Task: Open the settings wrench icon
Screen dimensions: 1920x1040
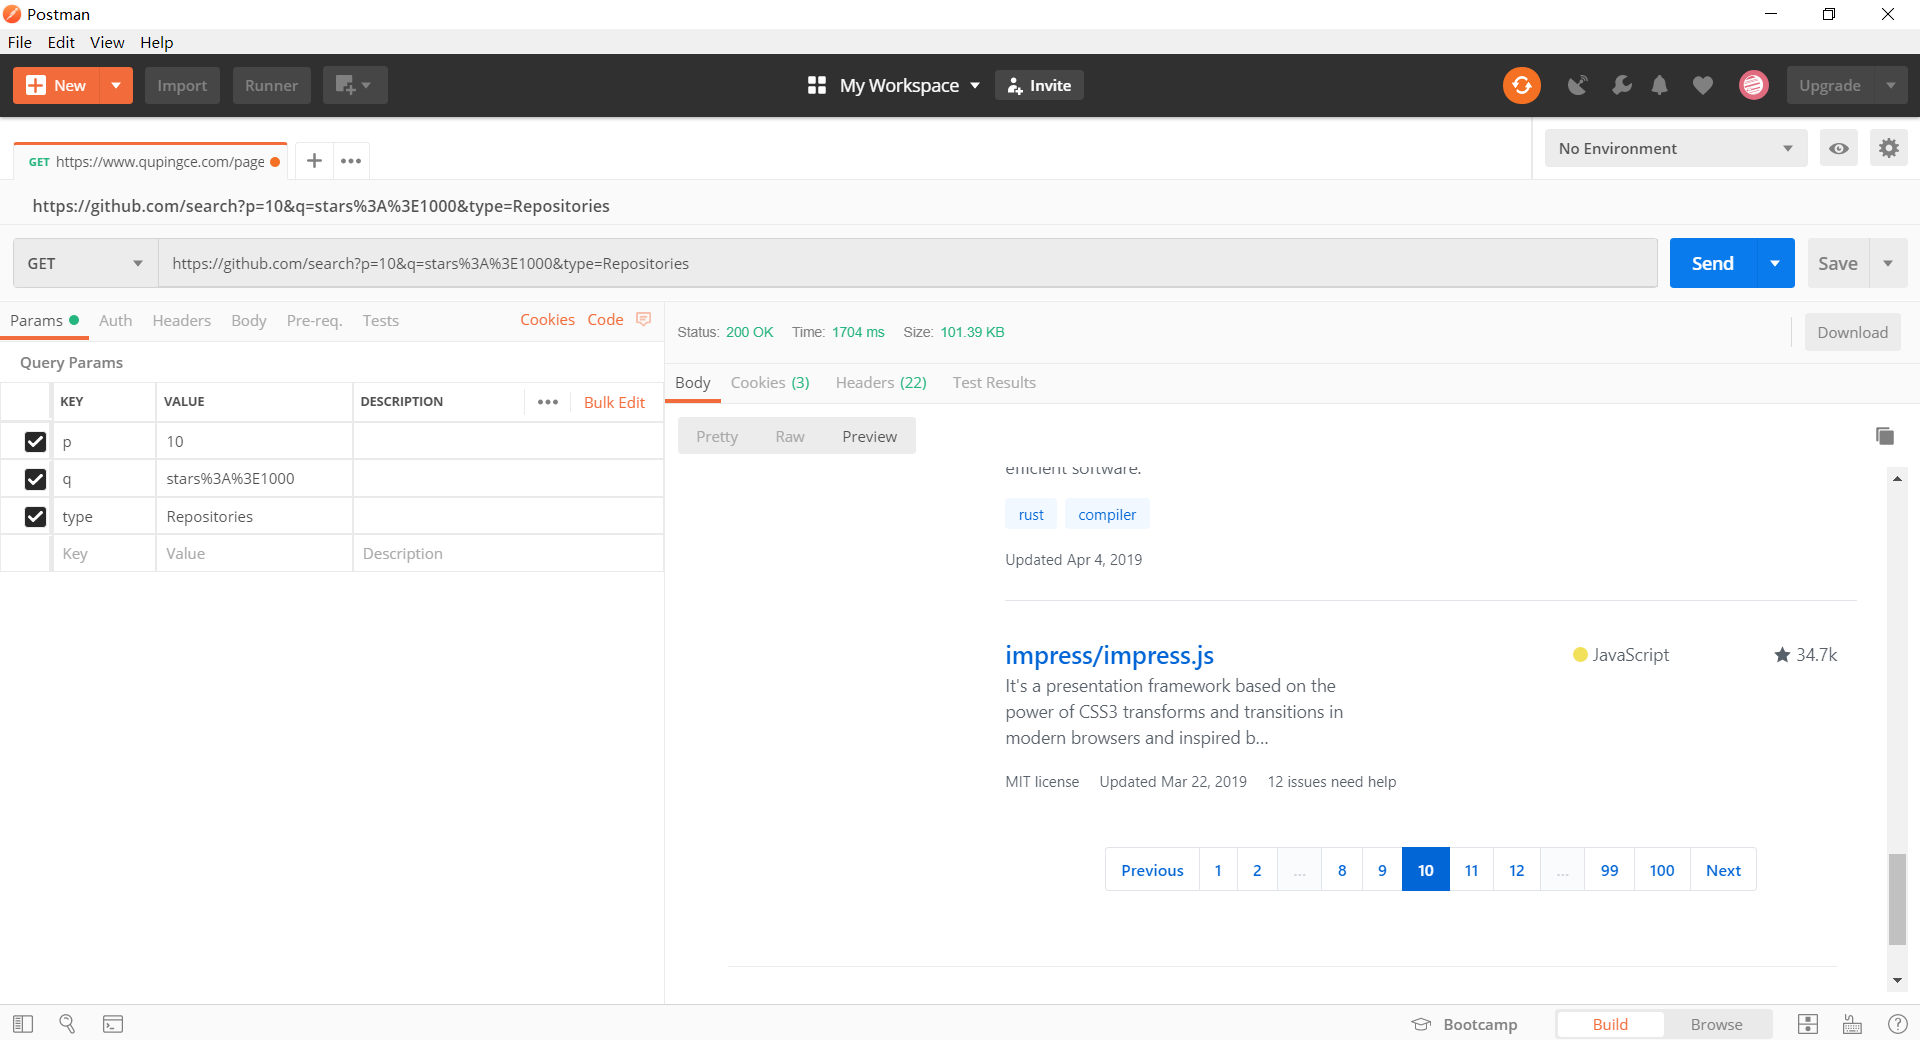Action: tap(1621, 86)
